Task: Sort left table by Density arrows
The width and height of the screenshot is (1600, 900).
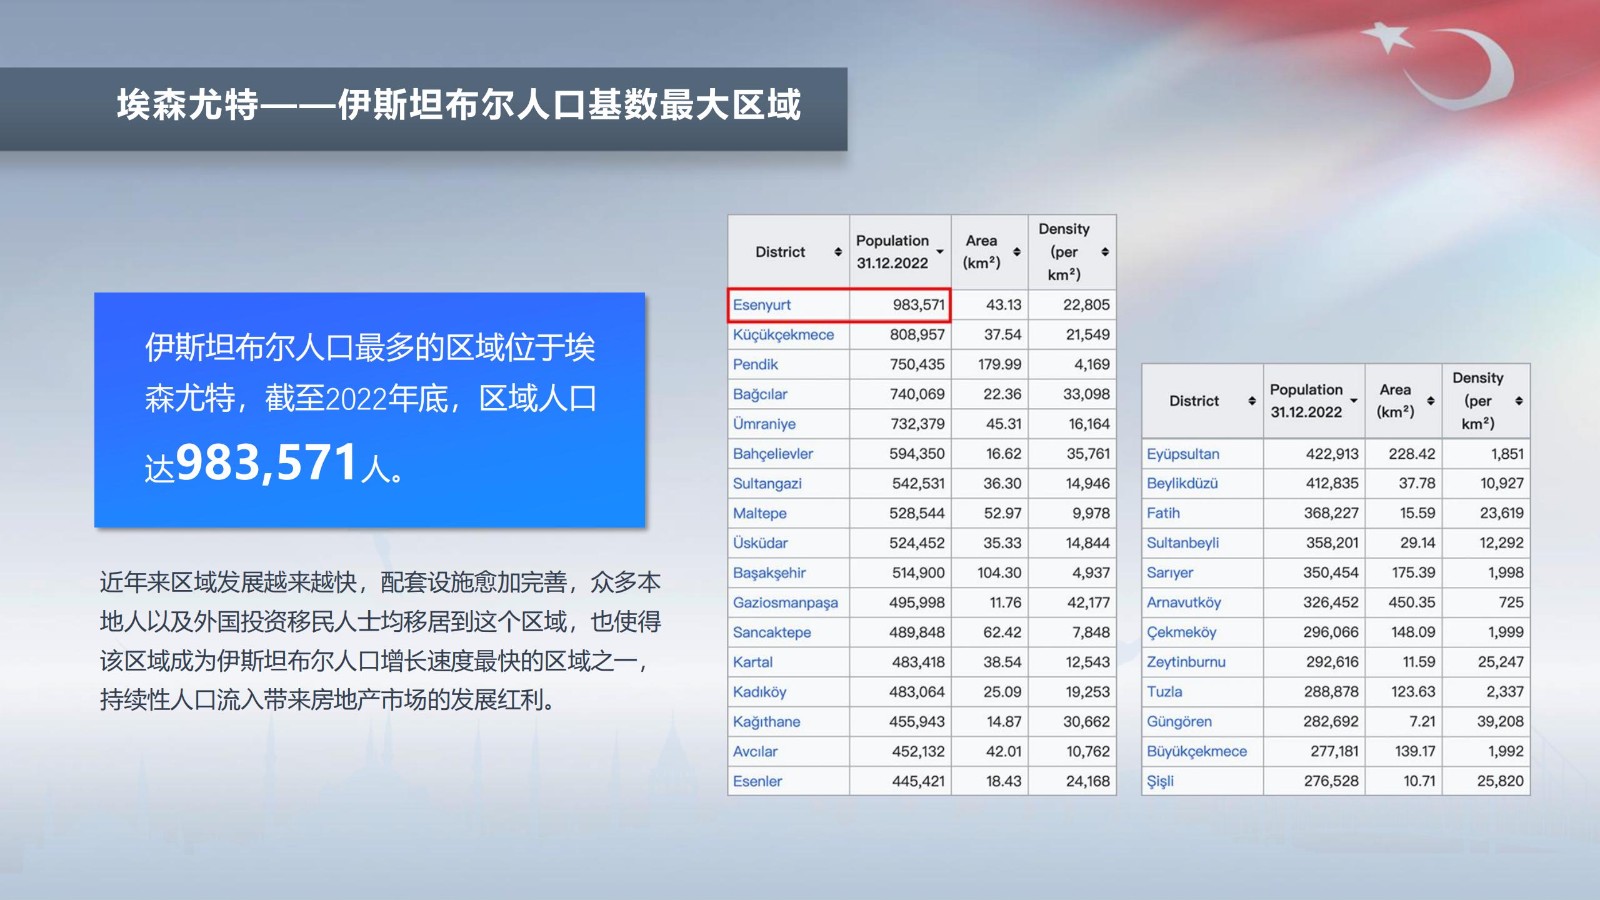Action: [1105, 252]
